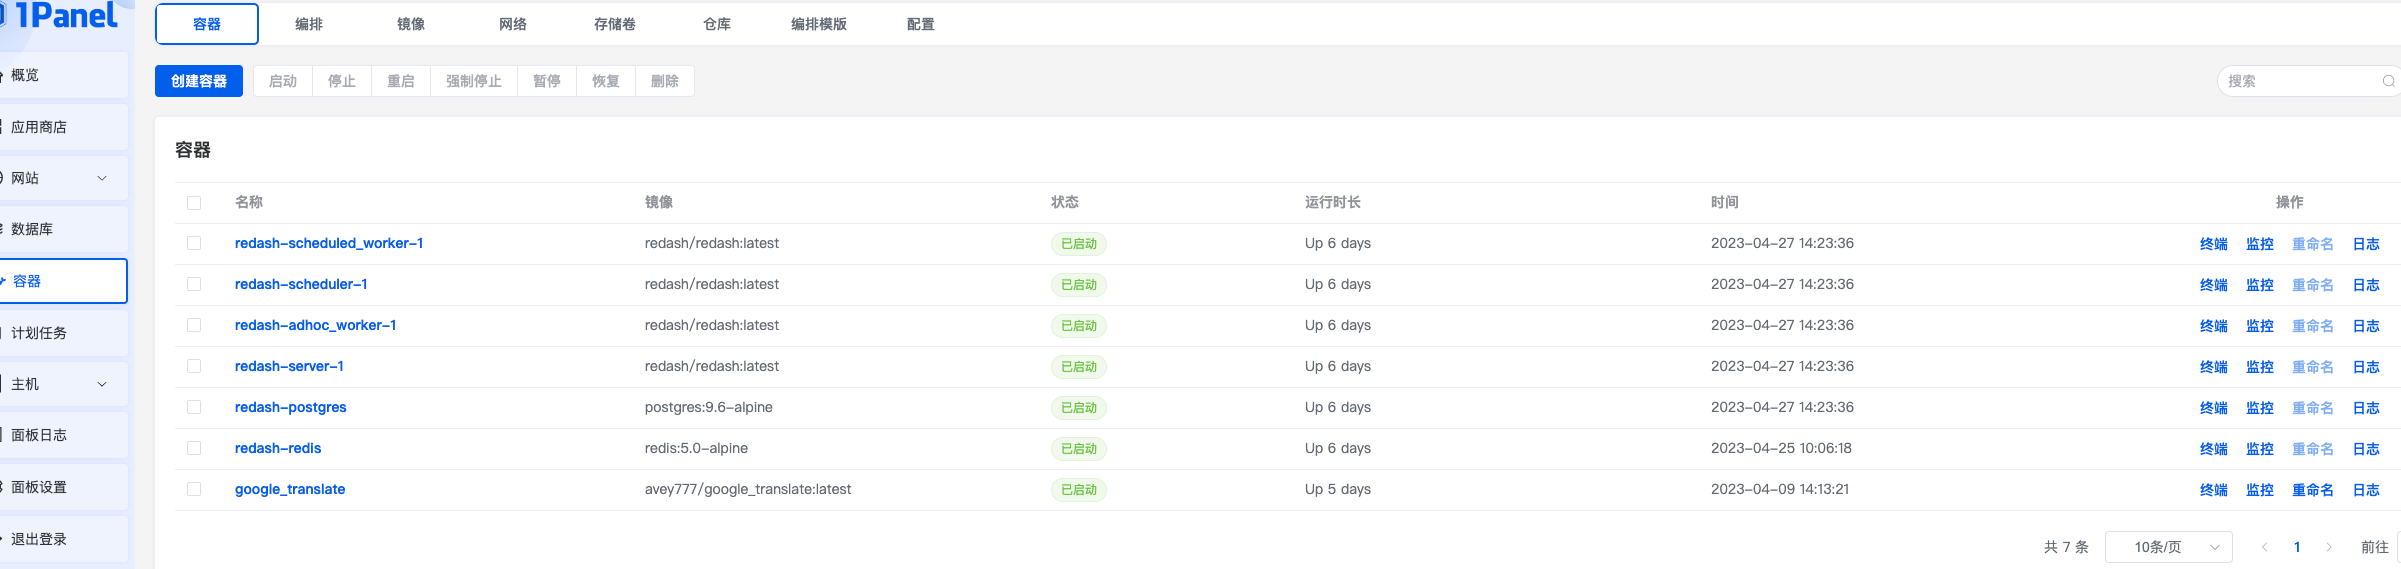Click the 删除 toolbar button
2401x569 pixels.
[665, 81]
